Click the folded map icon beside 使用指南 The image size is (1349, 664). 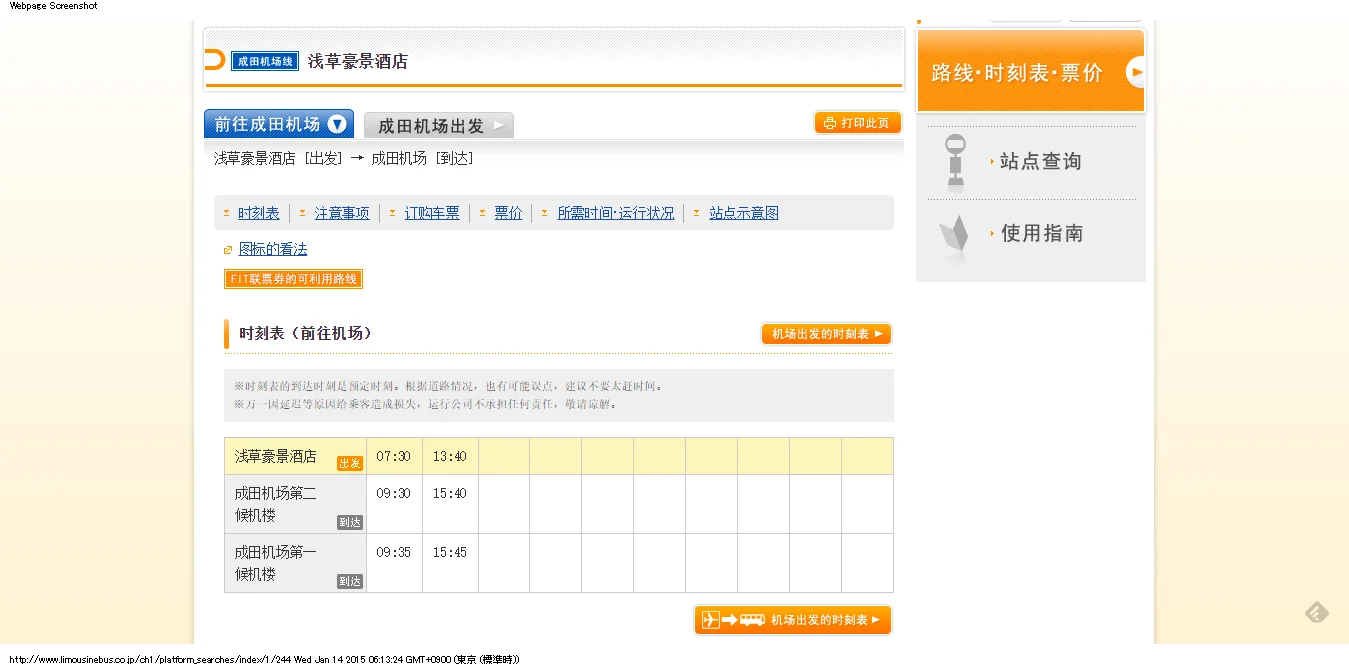point(954,234)
